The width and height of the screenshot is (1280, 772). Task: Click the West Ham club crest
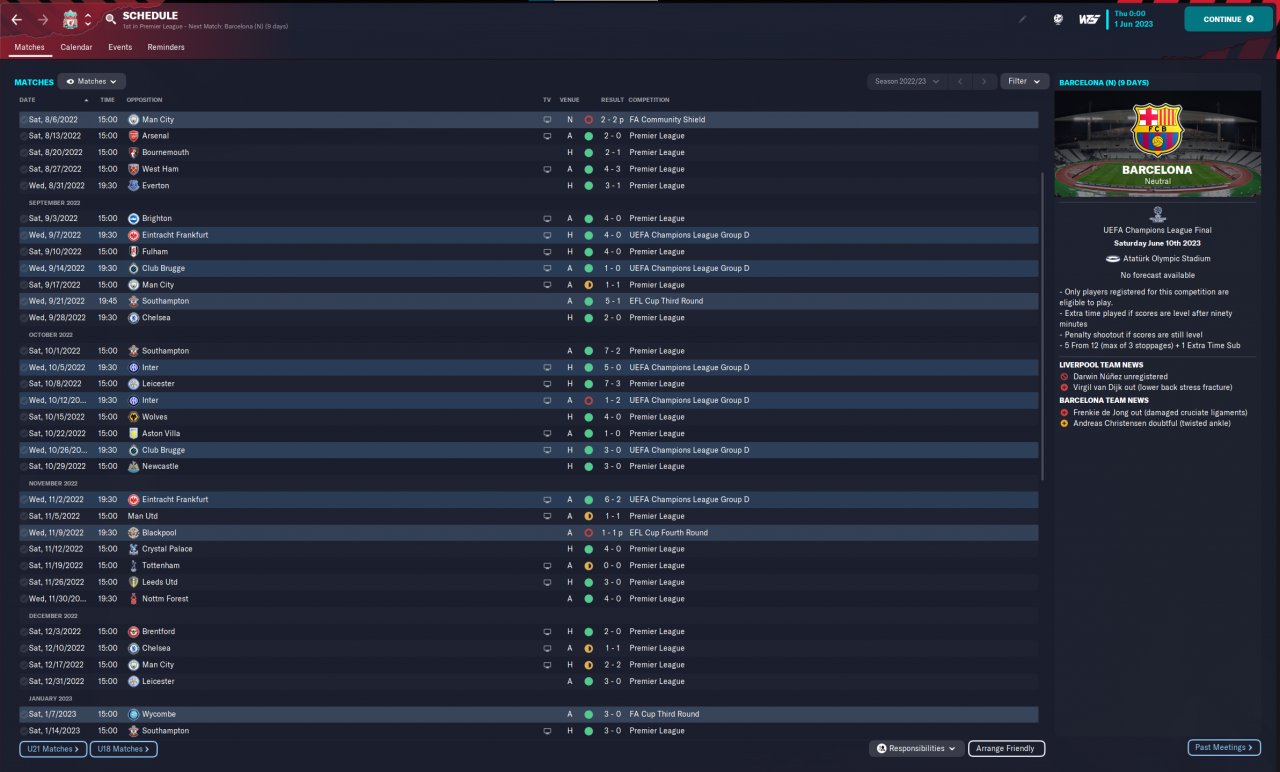coord(133,169)
